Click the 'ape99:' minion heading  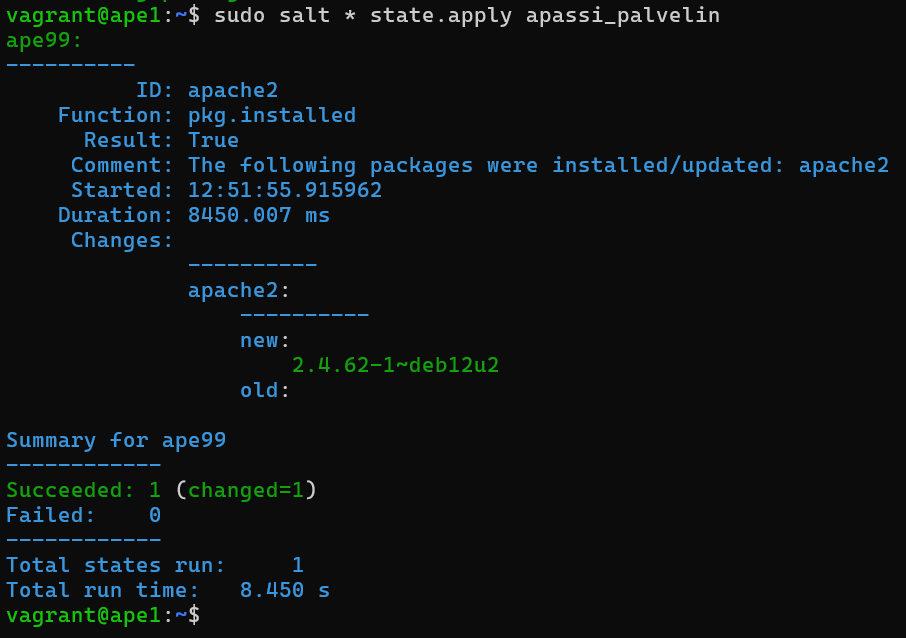click(x=44, y=40)
